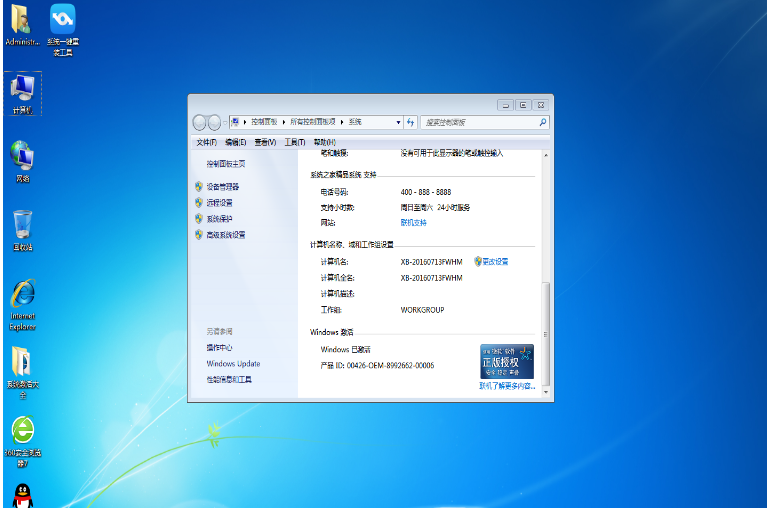Open 系统保护 from the sidebar
Viewport: 767px width, 508px height.
point(219,219)
